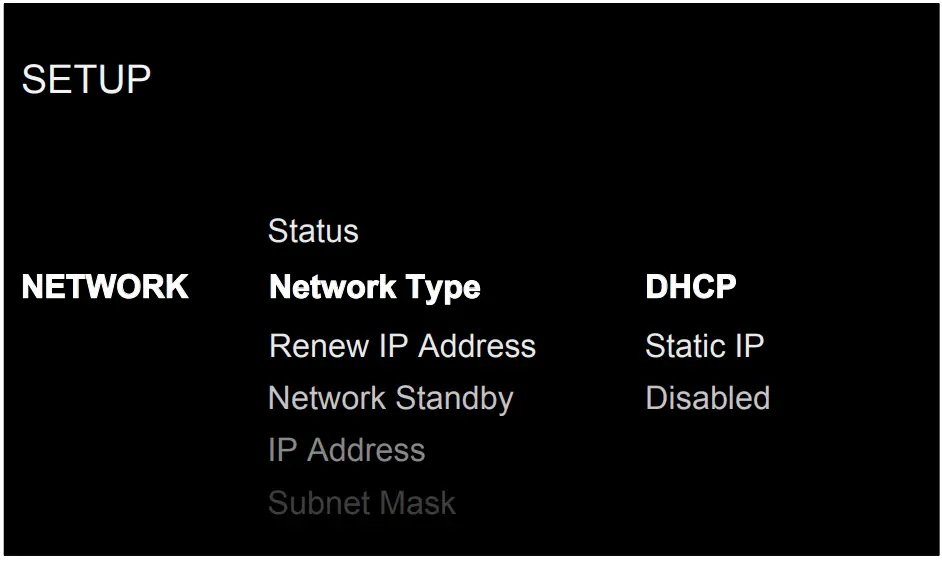Click the SETUP heading
Viewport: 942px width, 561px height.
86,80
